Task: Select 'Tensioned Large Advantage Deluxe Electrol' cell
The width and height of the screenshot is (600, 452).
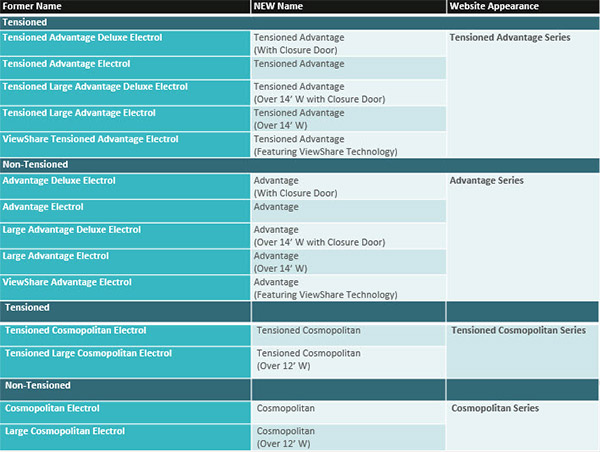Action: pos(125,93)
